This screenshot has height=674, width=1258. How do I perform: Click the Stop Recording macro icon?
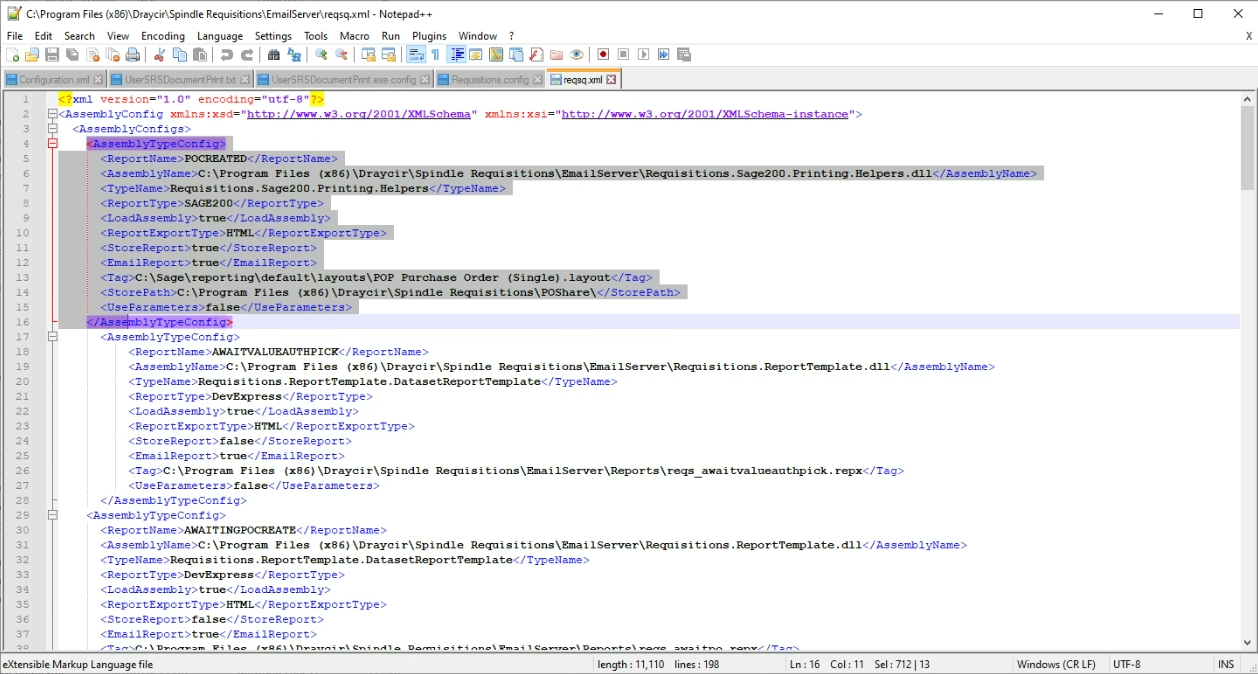coord(623,54)
